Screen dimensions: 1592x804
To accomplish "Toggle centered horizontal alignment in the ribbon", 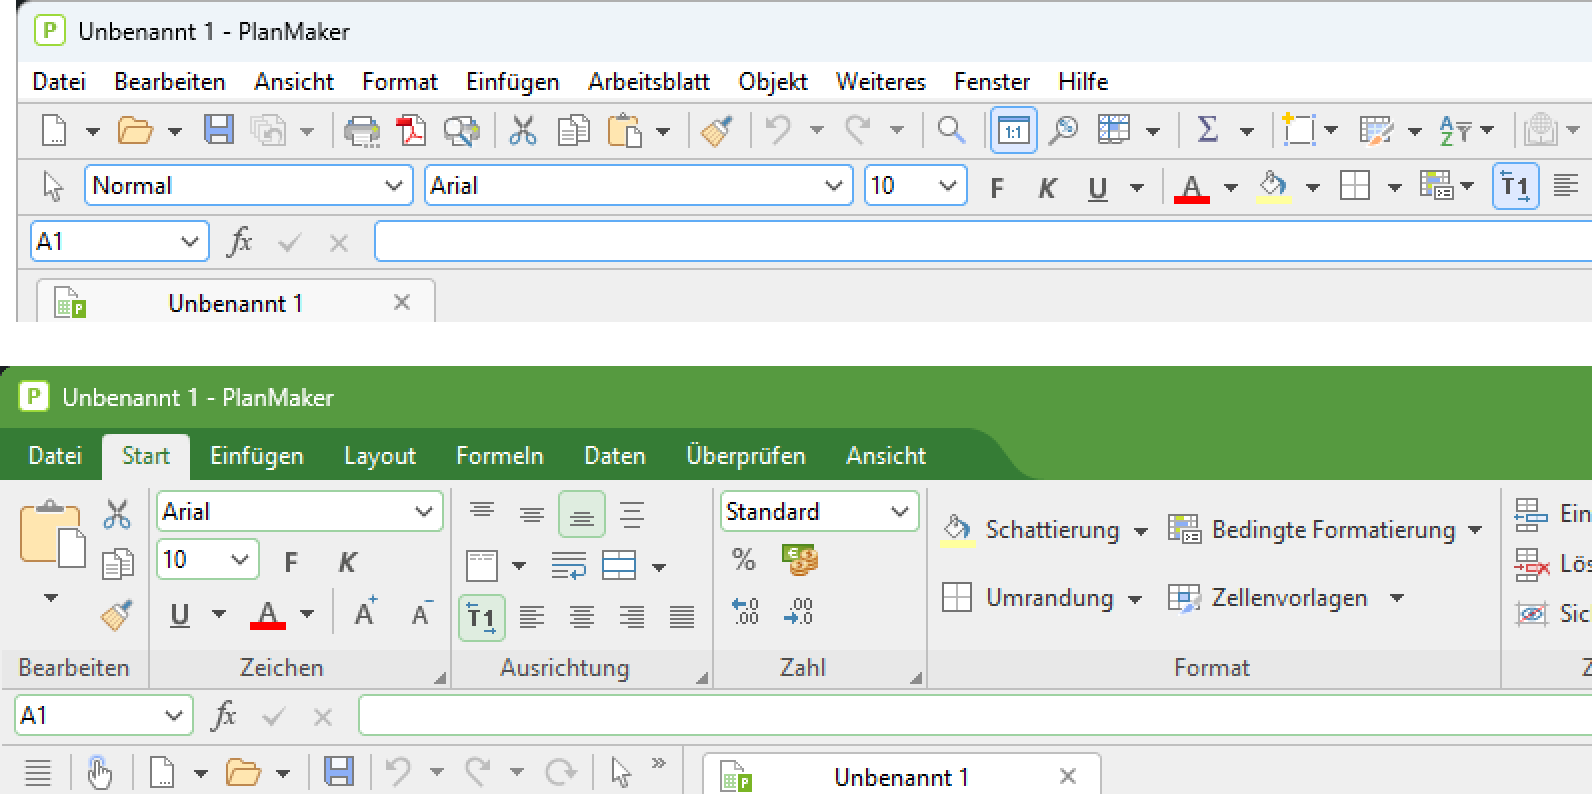I will coord(581,617).
